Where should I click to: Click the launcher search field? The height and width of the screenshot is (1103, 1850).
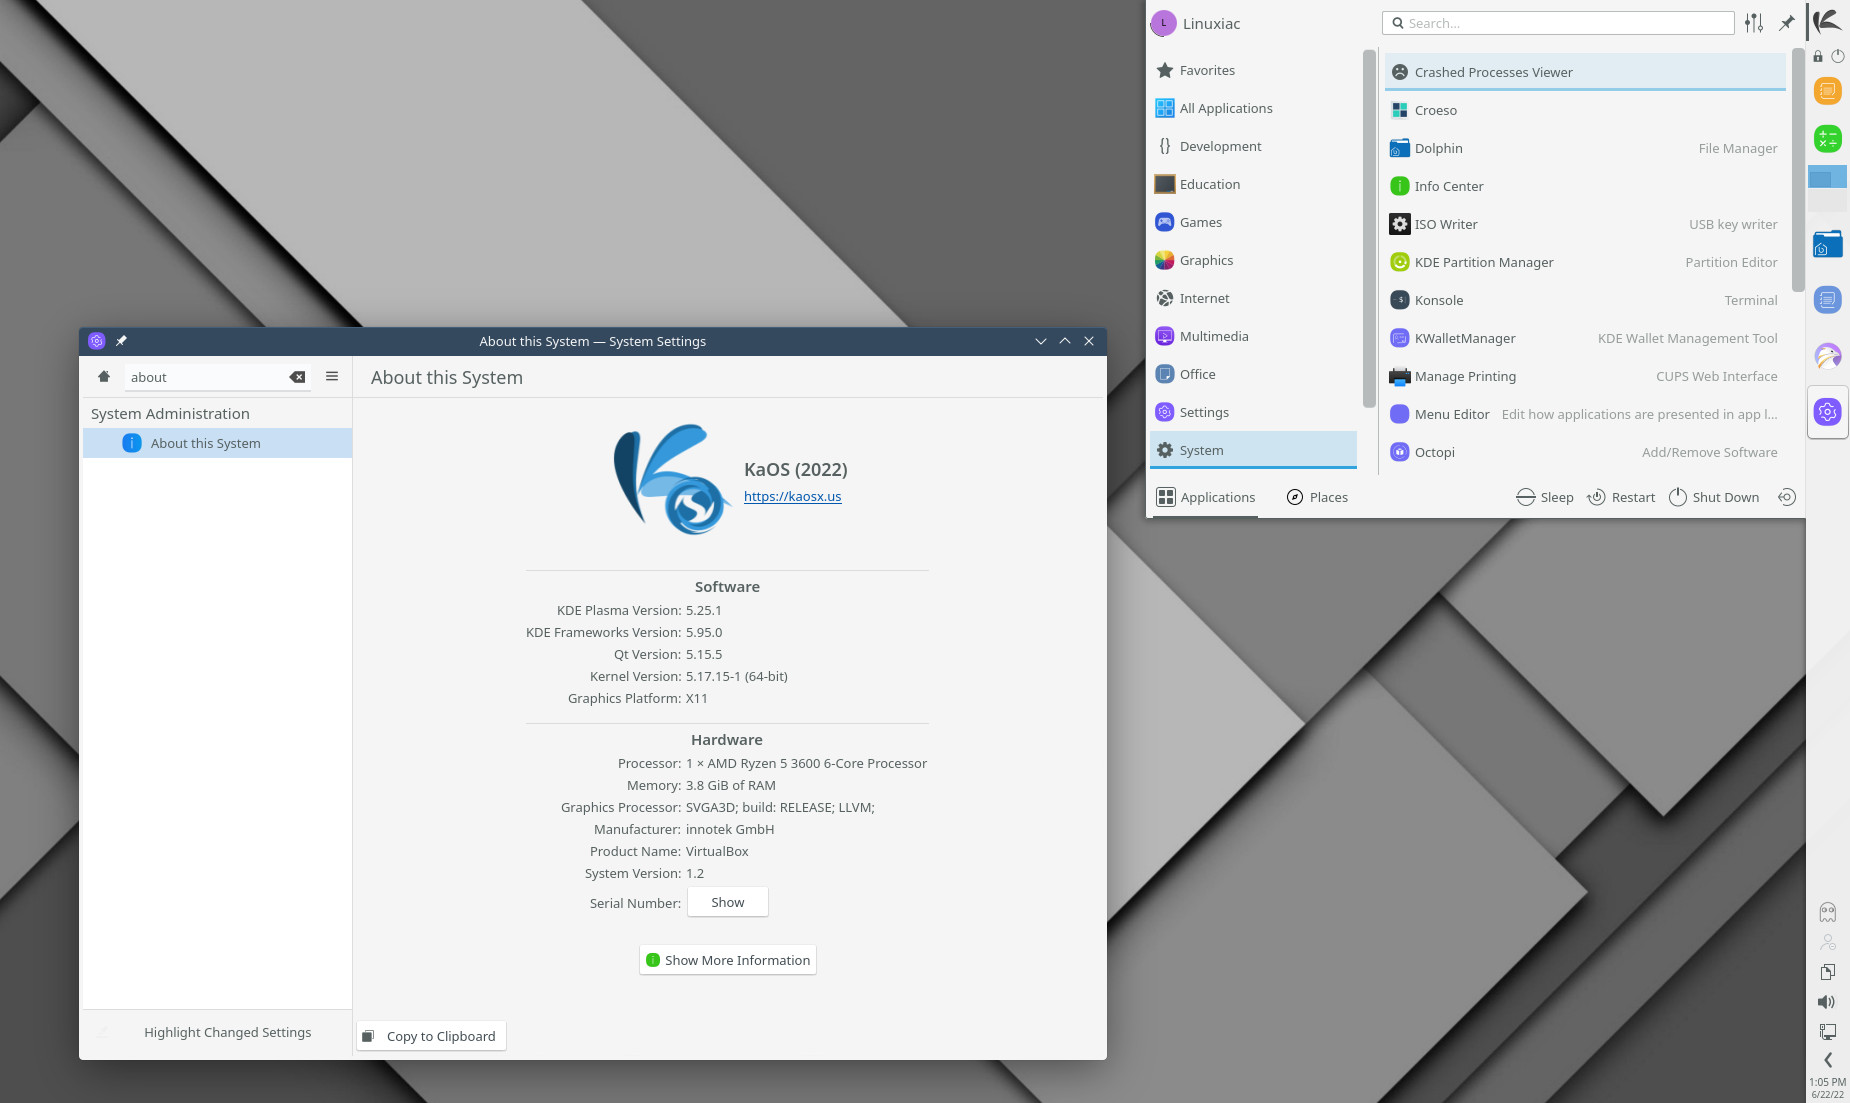point(1558,23)
